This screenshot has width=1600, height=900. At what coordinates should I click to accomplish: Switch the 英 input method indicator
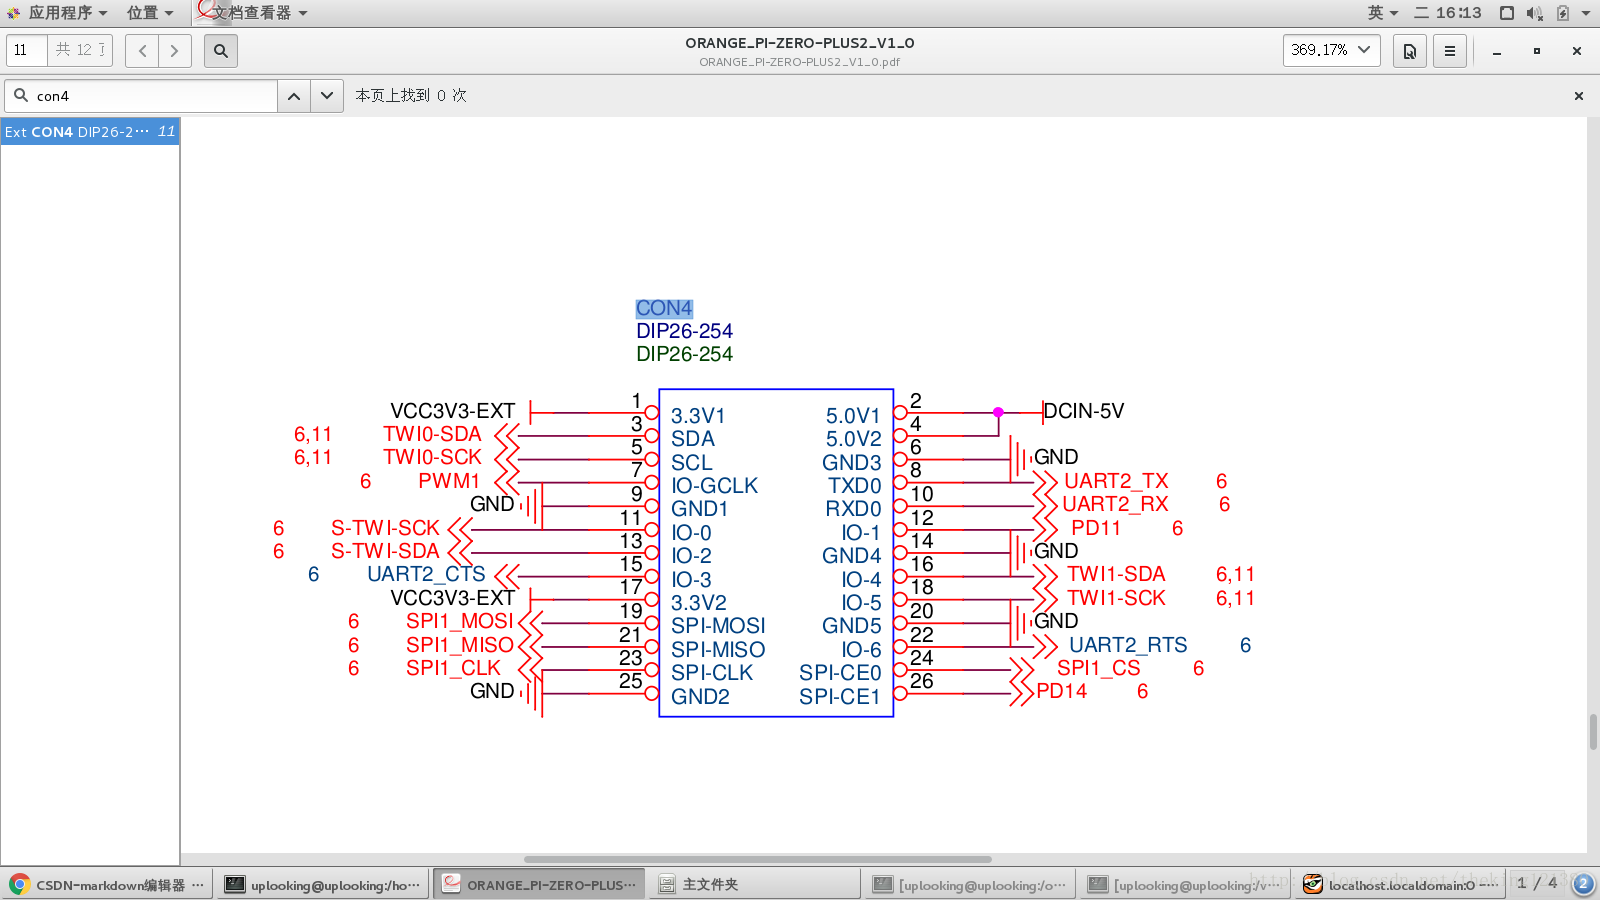[1383, 13]
